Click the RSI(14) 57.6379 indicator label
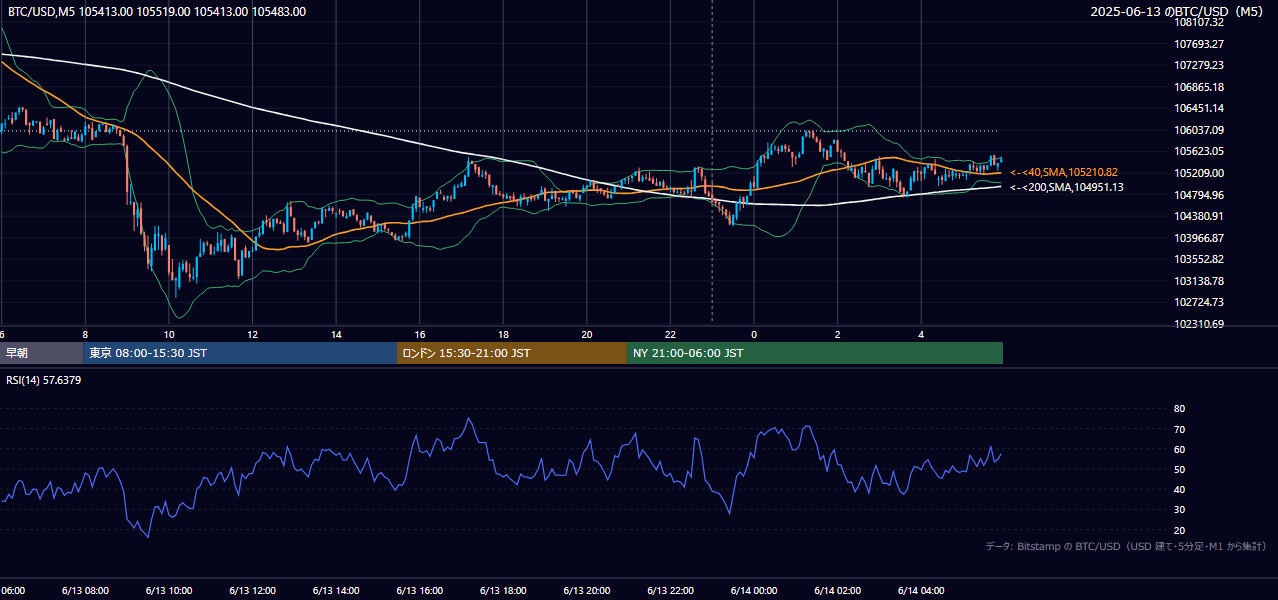Screen dimensions: 1278x600 click(44, 380)
